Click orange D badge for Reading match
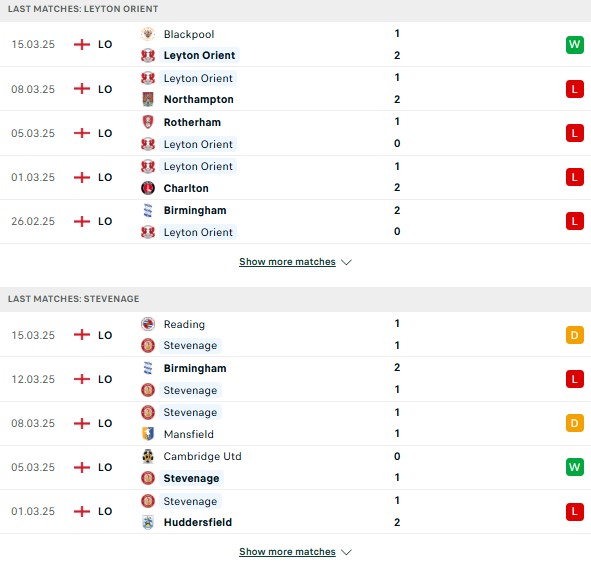 (574, 335)
